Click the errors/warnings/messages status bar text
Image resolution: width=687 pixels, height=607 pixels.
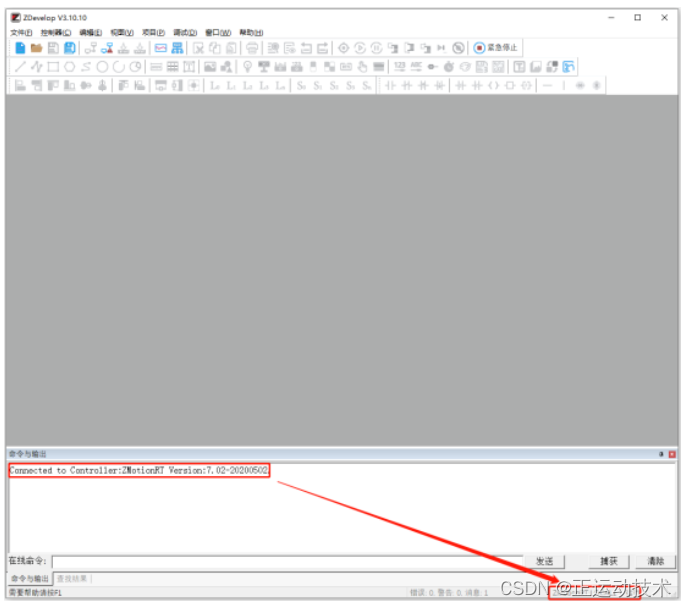(x=449, y=593)
